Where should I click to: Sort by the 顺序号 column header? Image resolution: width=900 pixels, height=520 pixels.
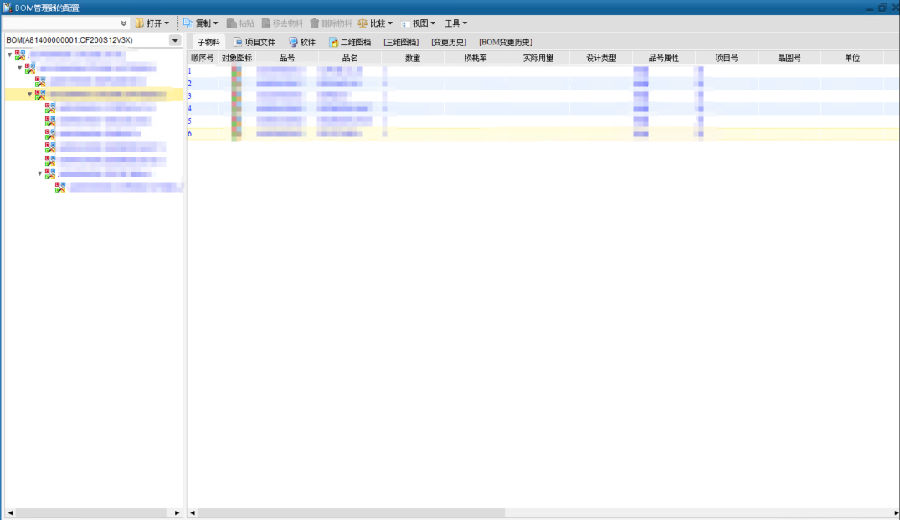coord(202,58)
